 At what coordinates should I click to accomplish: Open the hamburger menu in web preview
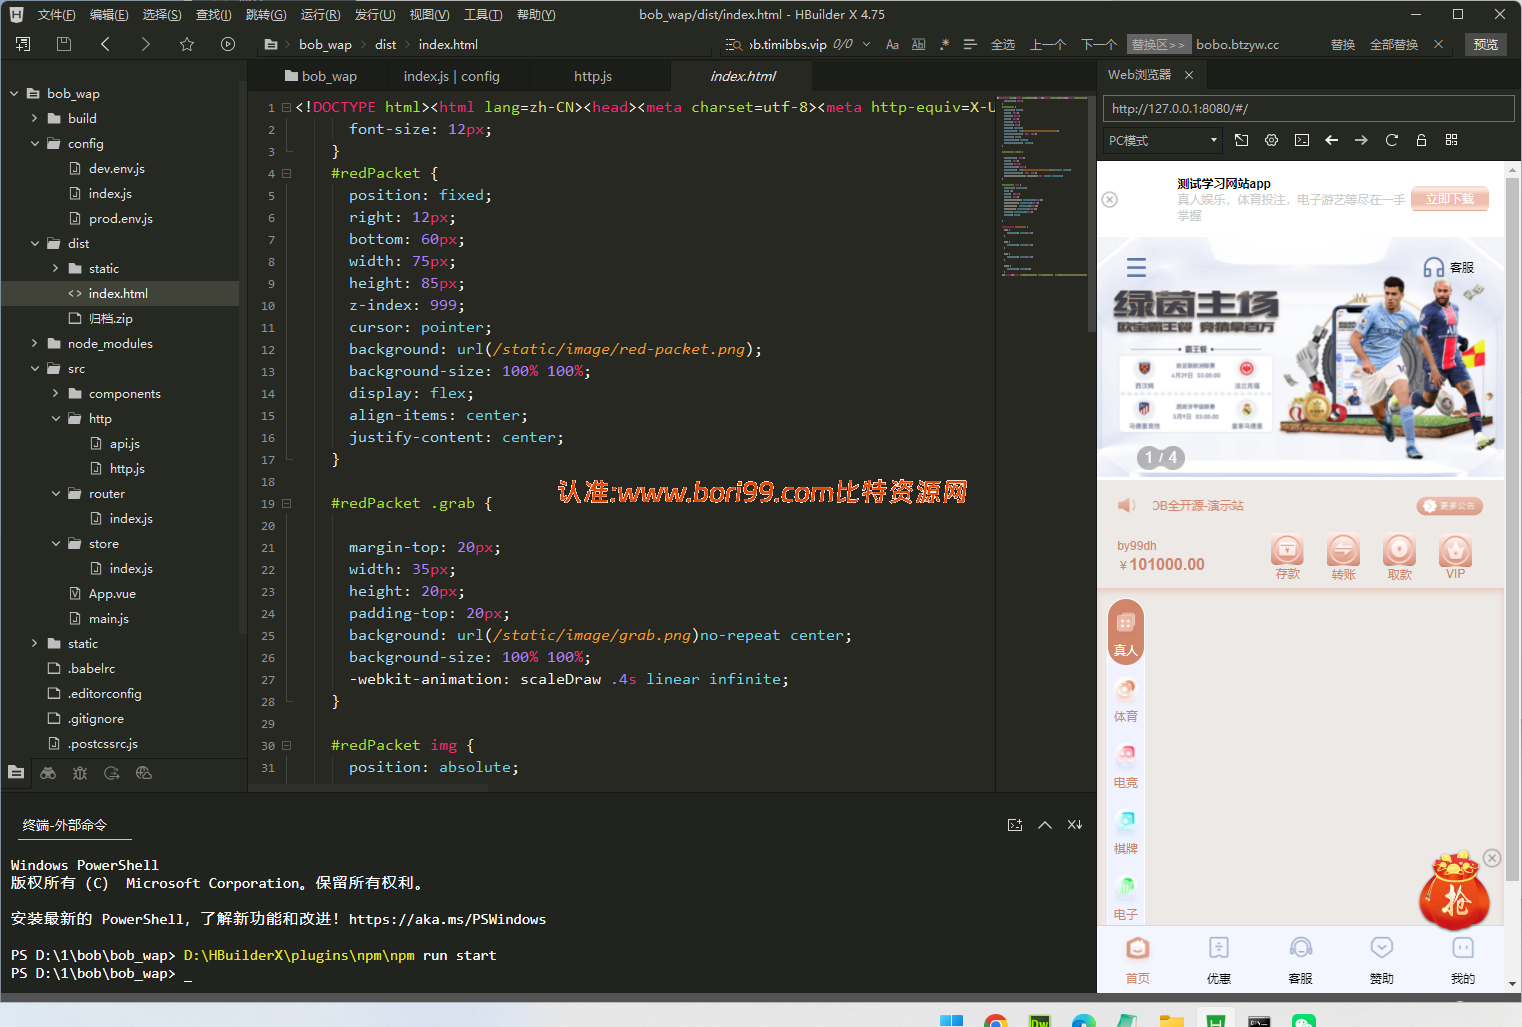click(1136, 267)
